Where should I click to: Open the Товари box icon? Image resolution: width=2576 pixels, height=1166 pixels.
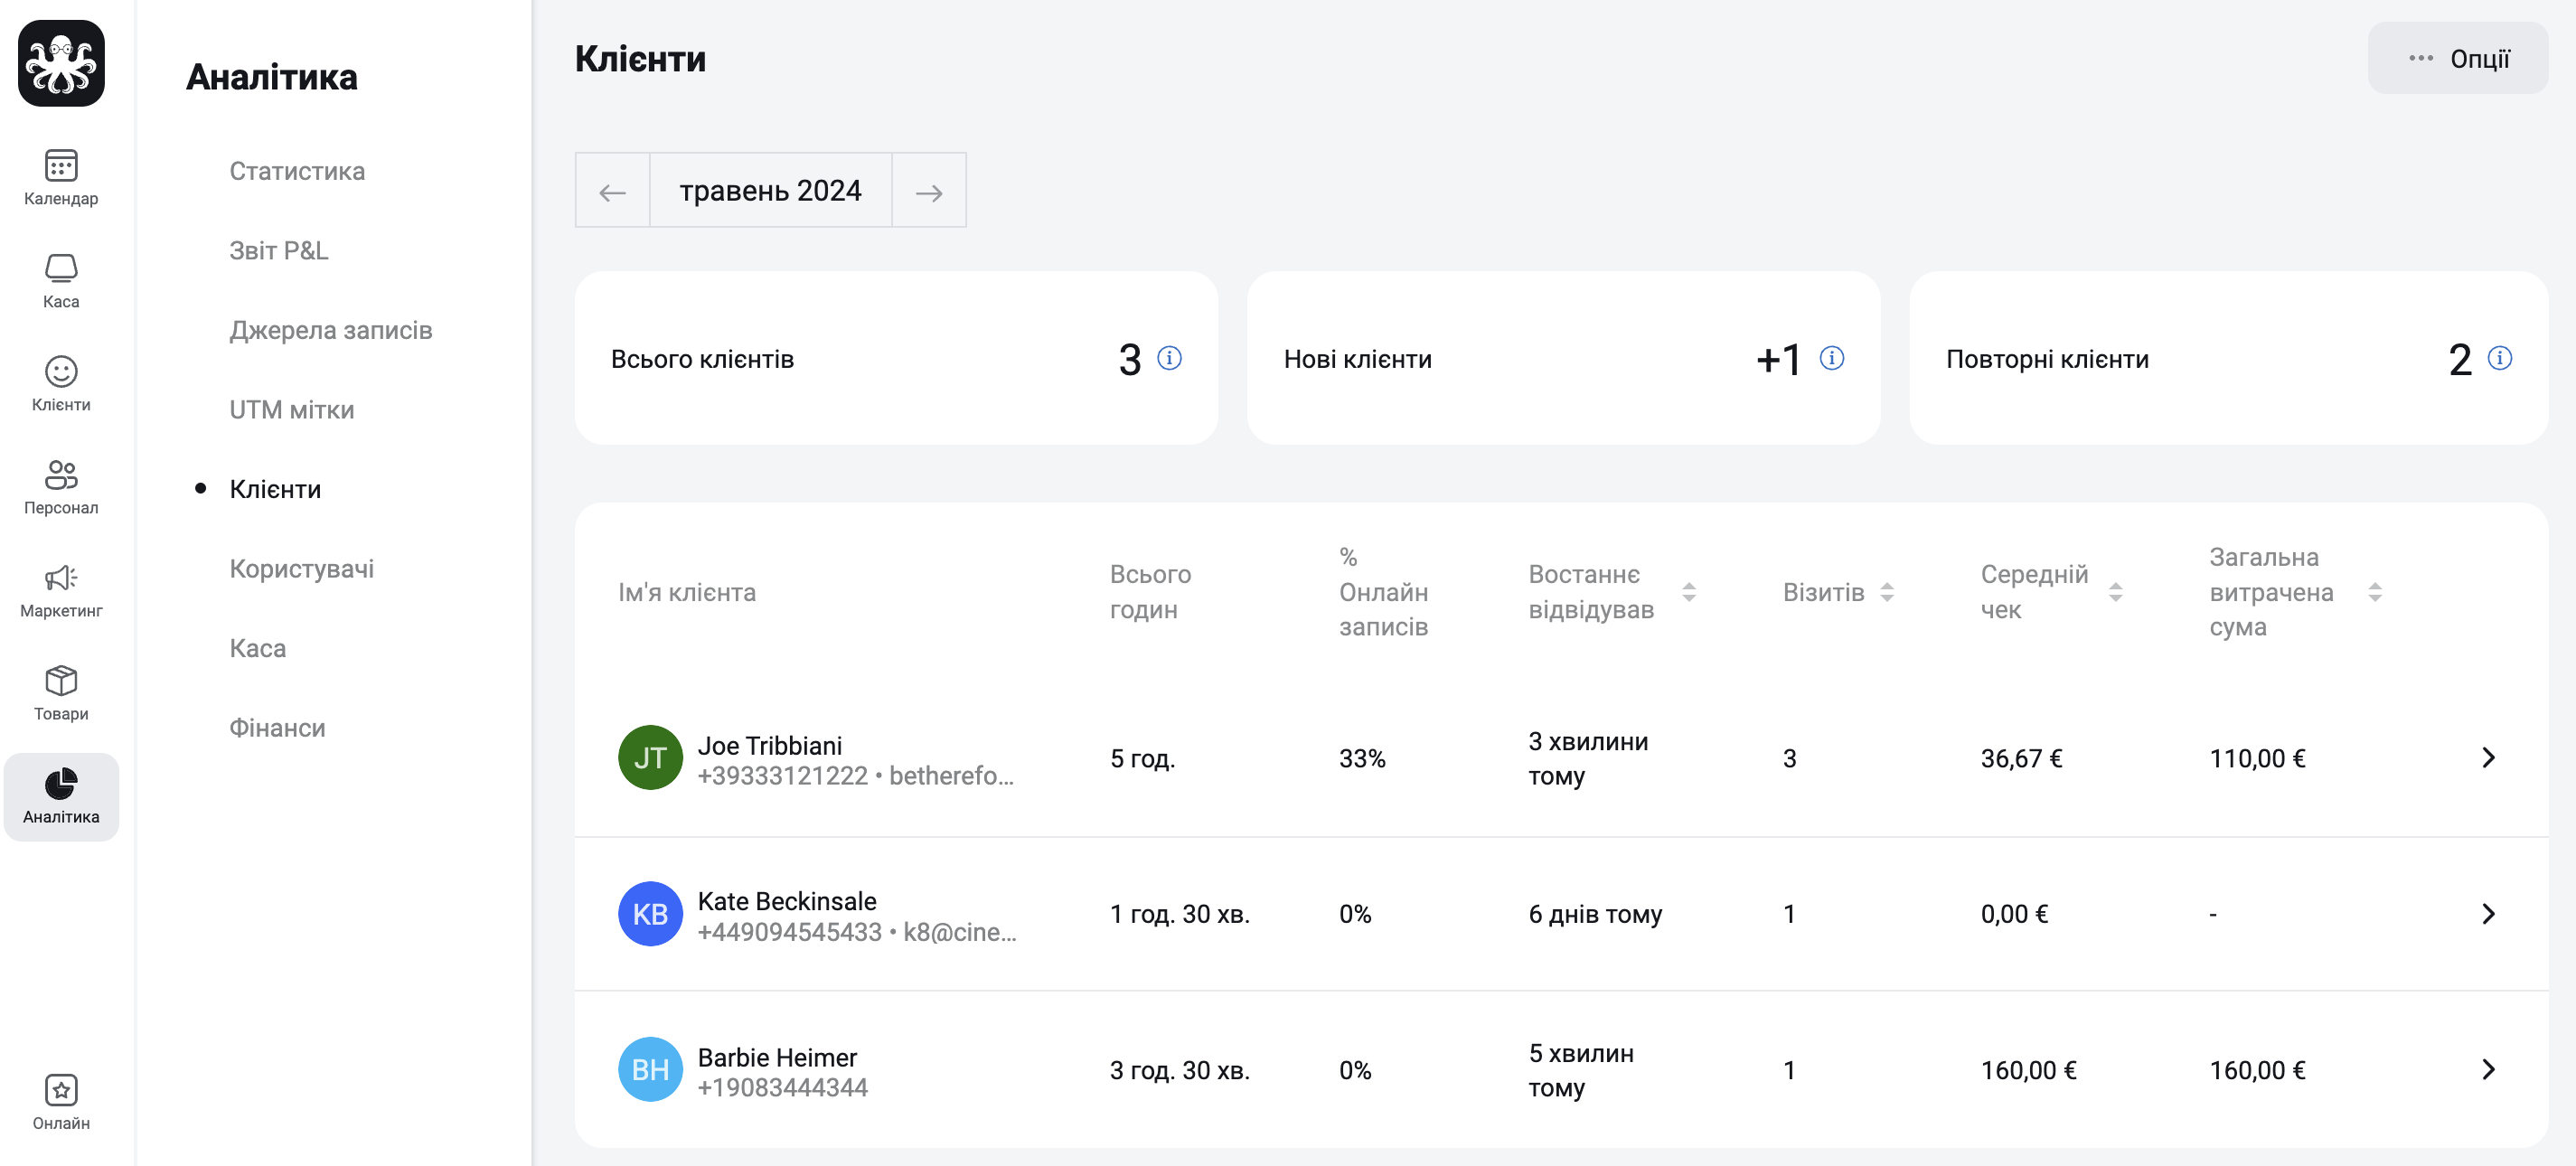(x=61, y=680)
